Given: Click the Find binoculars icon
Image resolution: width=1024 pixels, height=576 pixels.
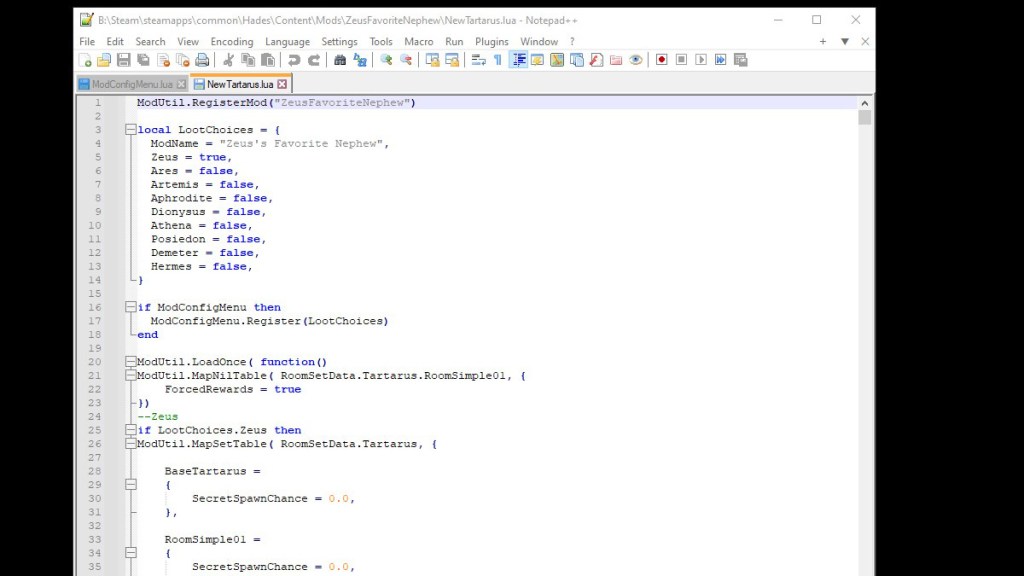Looking at the screenshot, I should click(x=340, y=60).
